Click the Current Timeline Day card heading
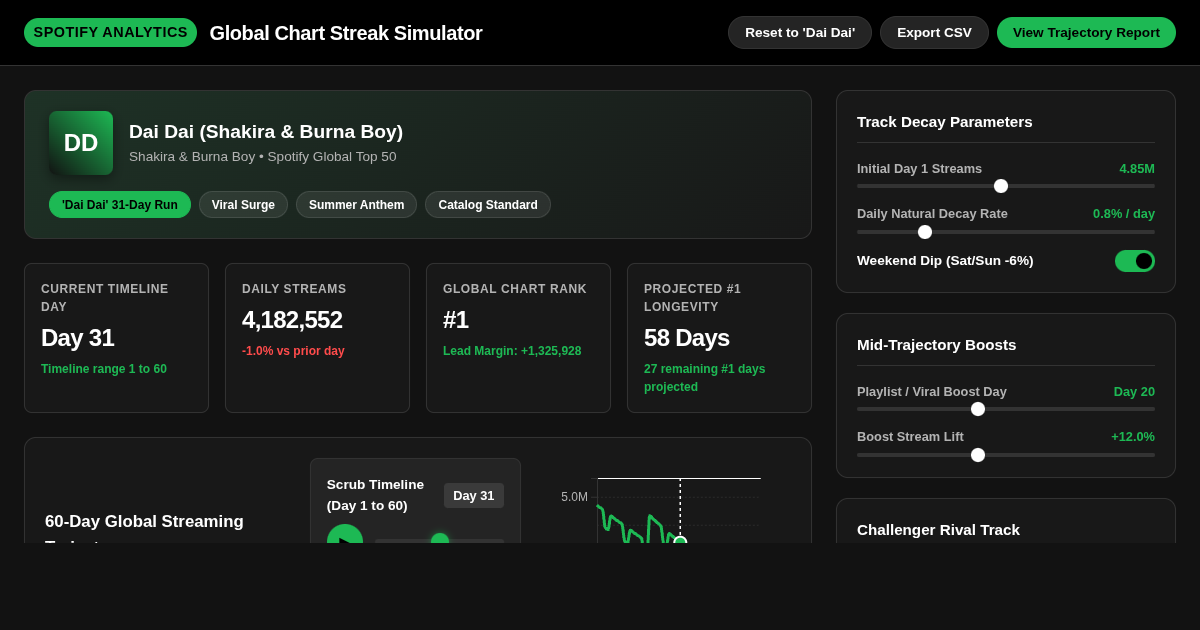 [x=105, y=298]
